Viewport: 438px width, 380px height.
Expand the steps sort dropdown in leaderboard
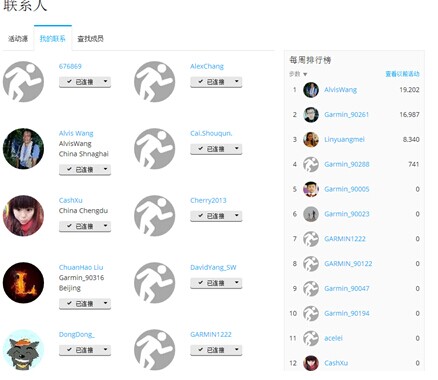pyautogui.click(x=298, y=74)
